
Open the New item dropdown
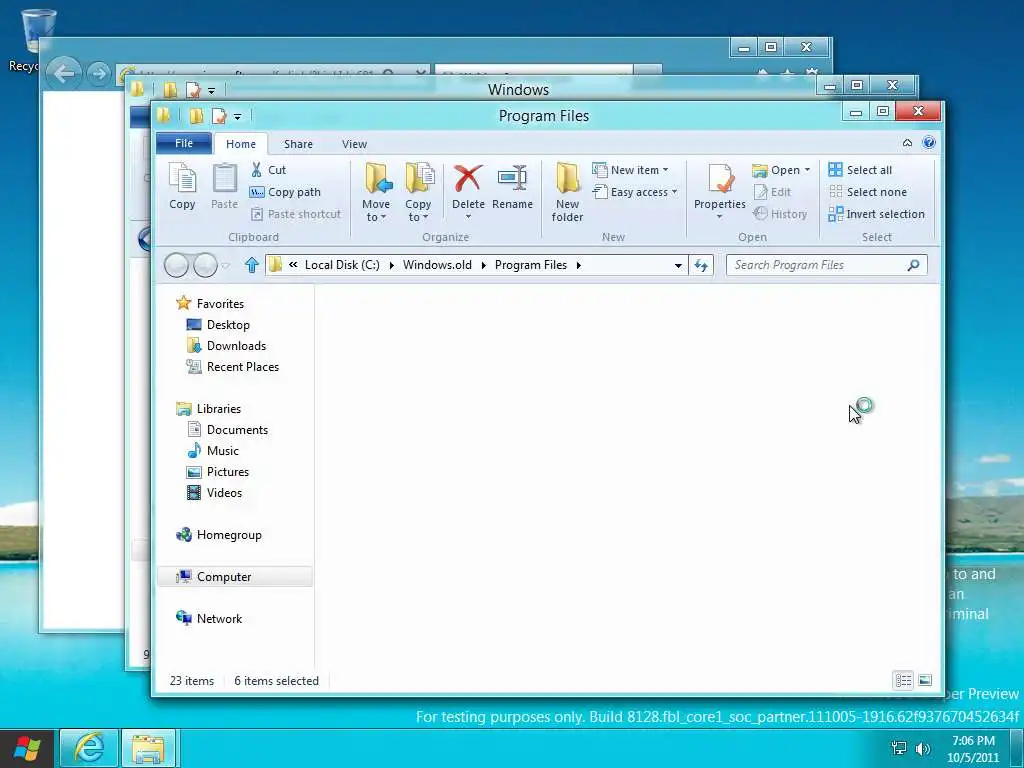tap(630, 170)
